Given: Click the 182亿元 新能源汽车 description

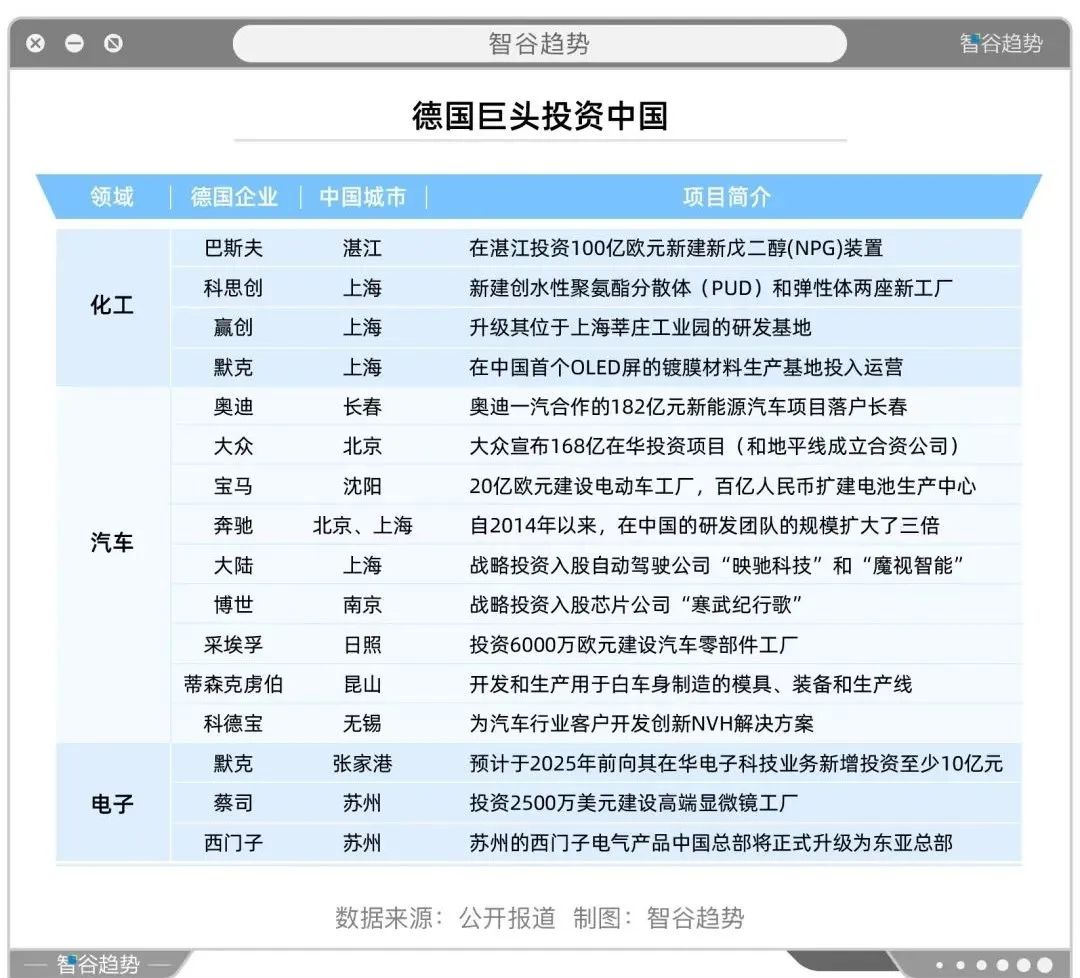Looking at the screenshot, I should pyautogui.click(x=688, y=406).
